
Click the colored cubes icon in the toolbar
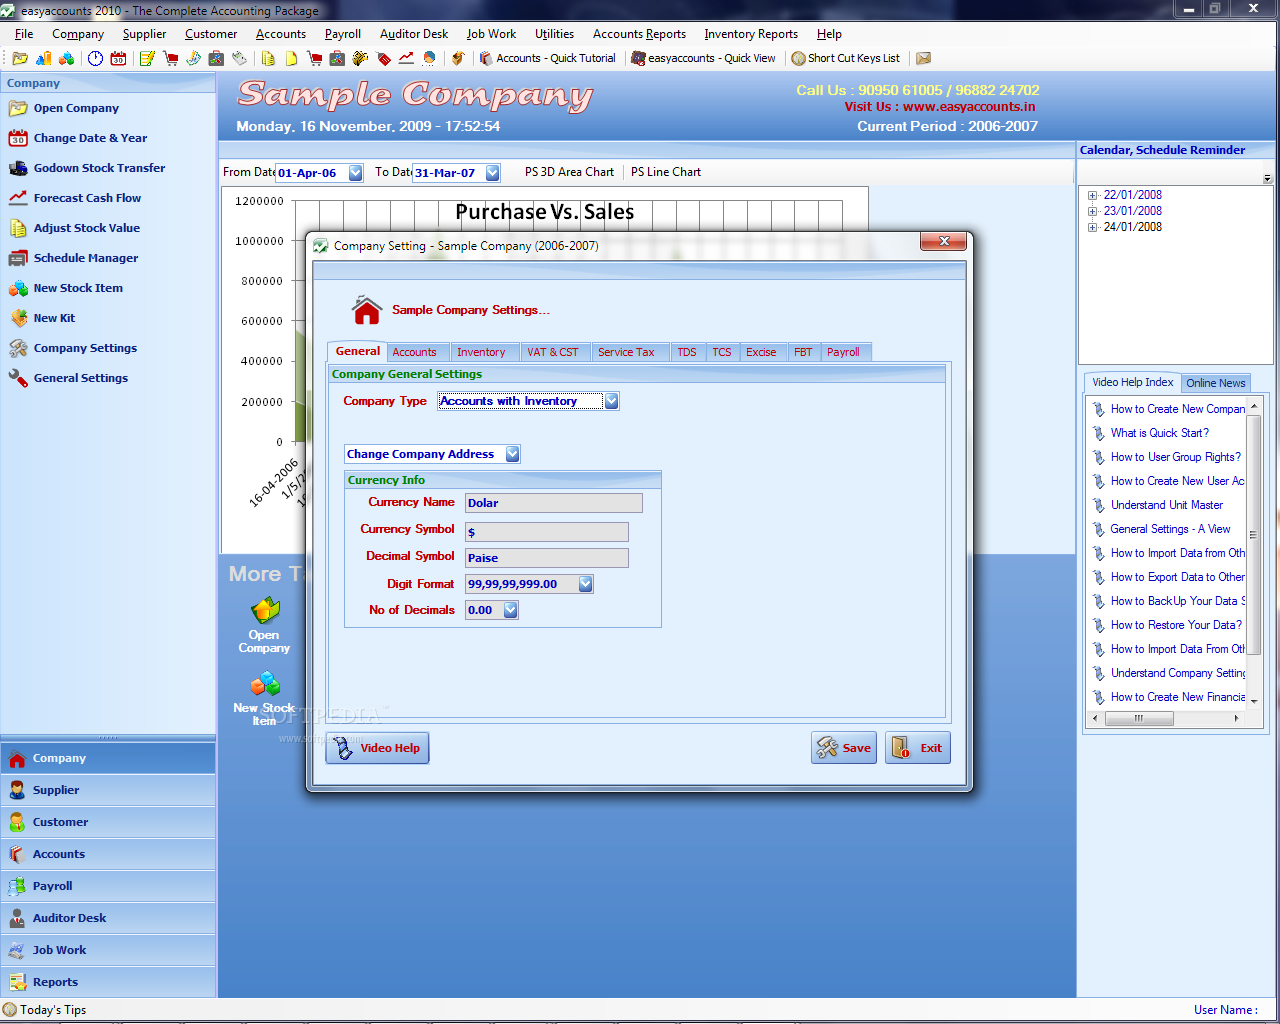66,58
